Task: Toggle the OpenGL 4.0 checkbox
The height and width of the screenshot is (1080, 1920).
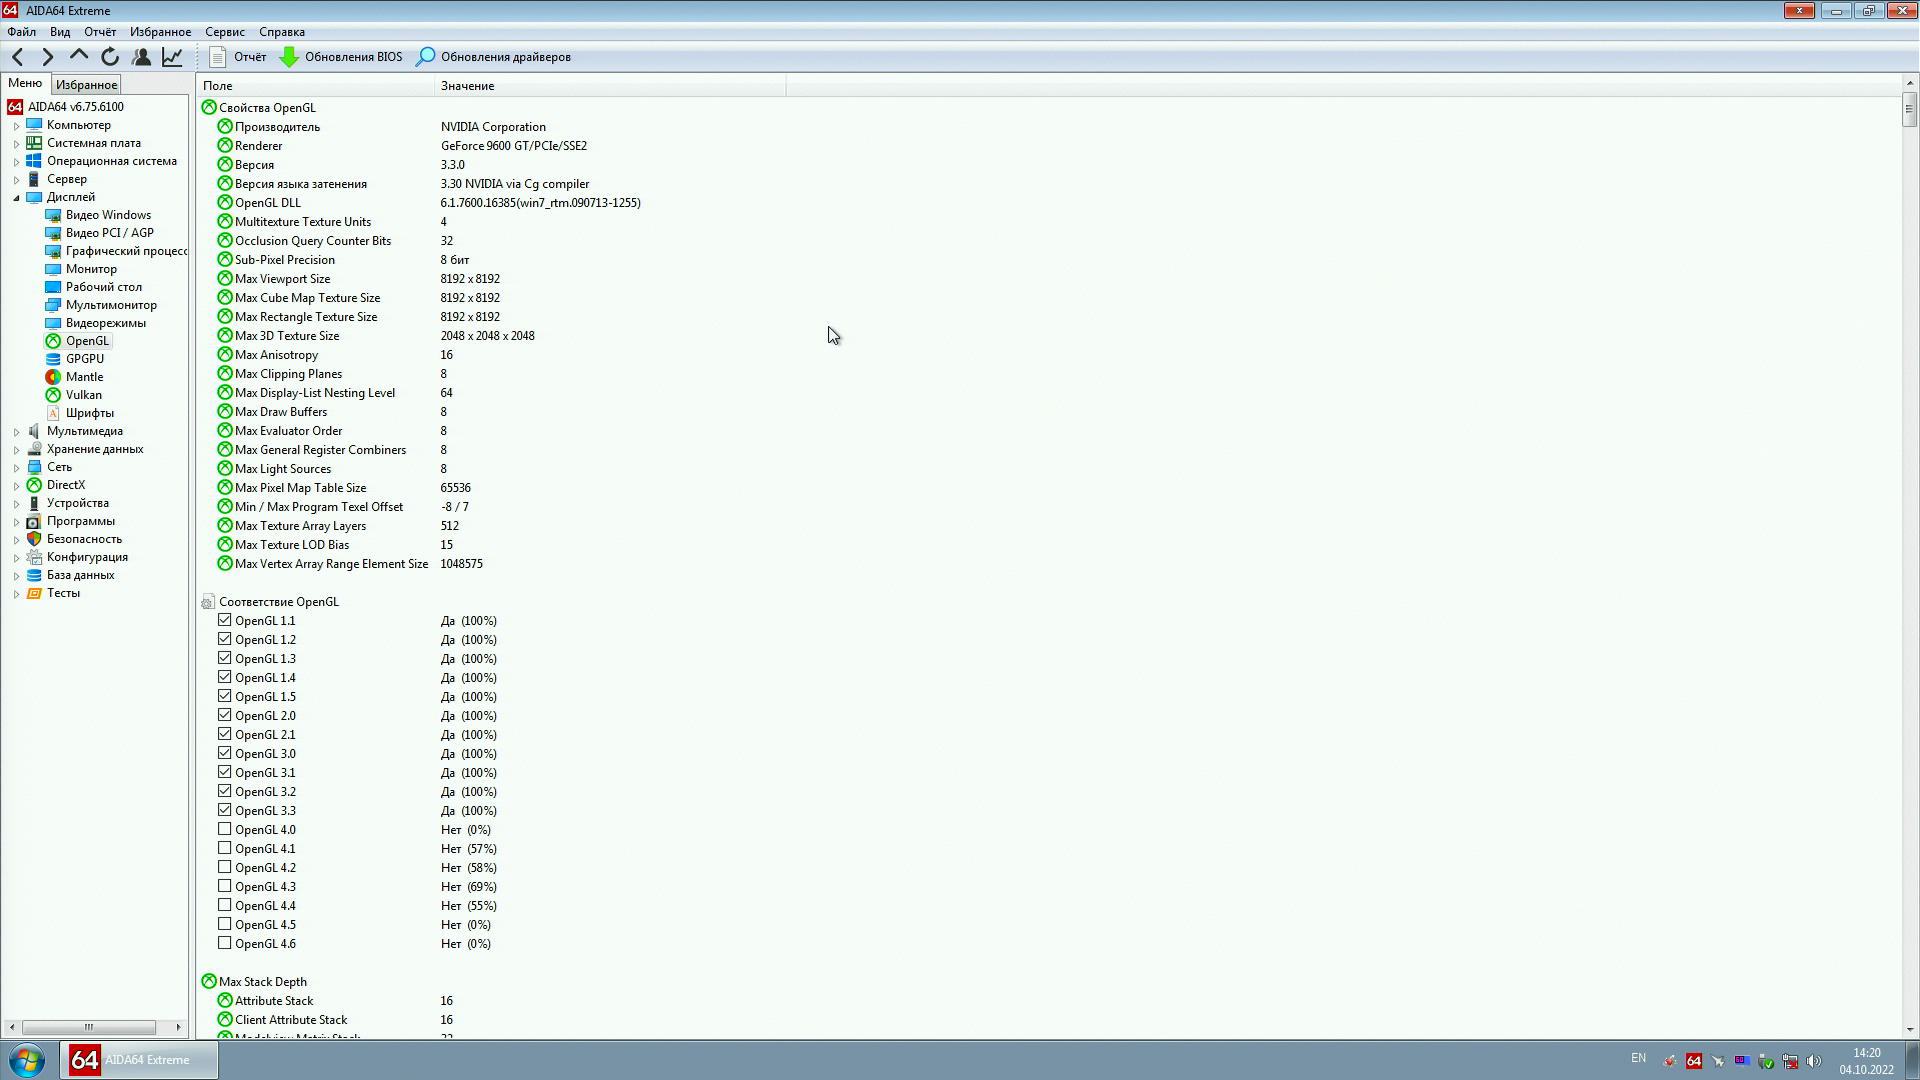Action: (x=225, y=829)
